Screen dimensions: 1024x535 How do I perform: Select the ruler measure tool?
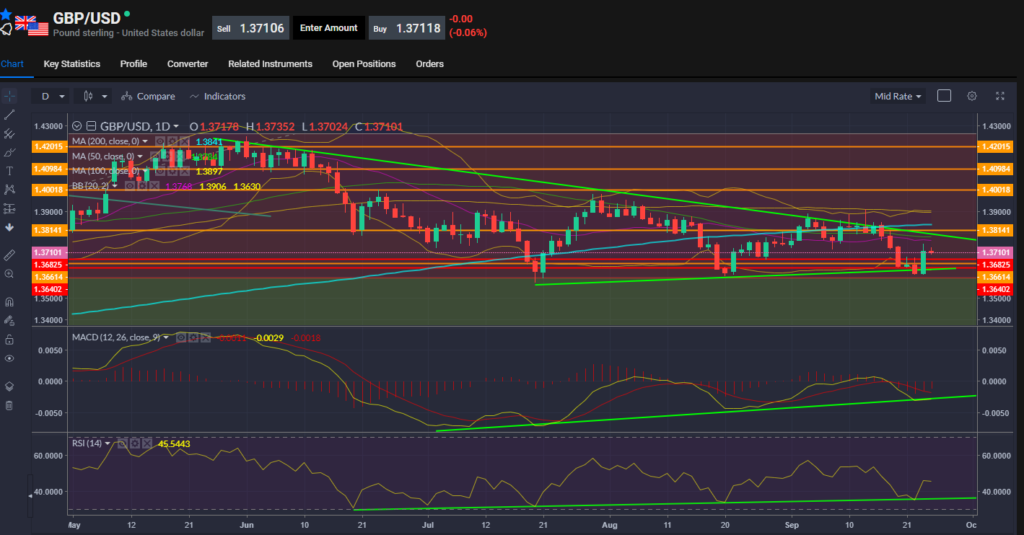[x=9, y=255]
